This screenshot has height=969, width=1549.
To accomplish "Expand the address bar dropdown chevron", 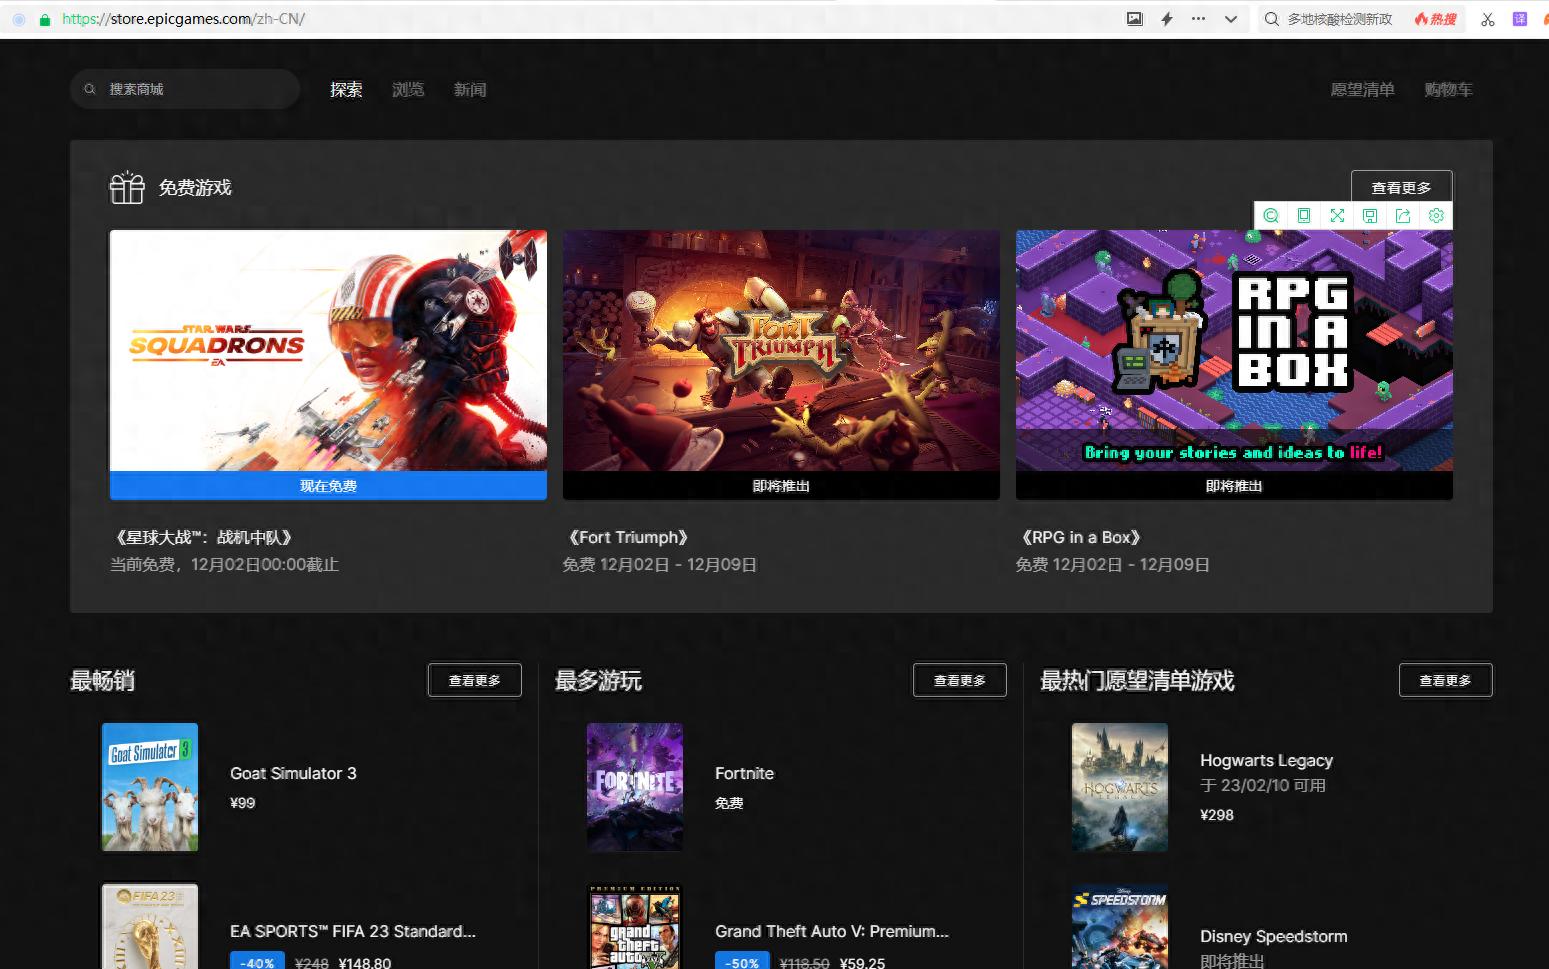I will tap(1231, 19).
